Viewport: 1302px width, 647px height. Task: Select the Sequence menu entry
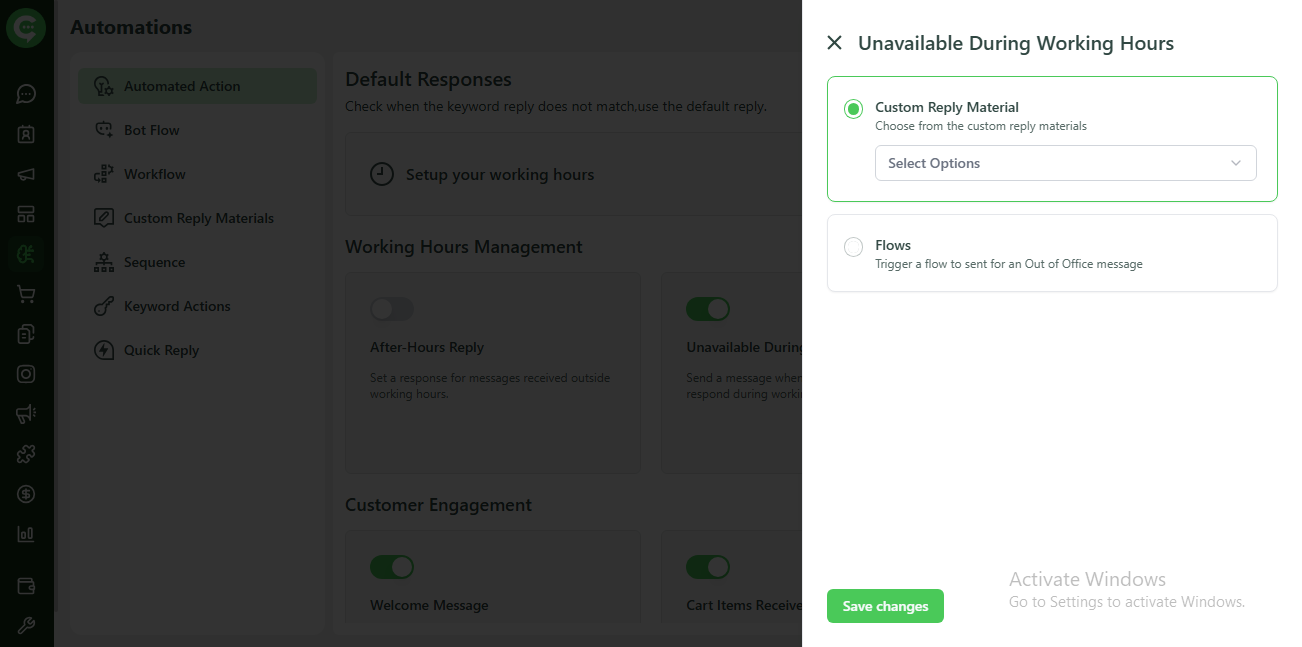coord(153,261)
